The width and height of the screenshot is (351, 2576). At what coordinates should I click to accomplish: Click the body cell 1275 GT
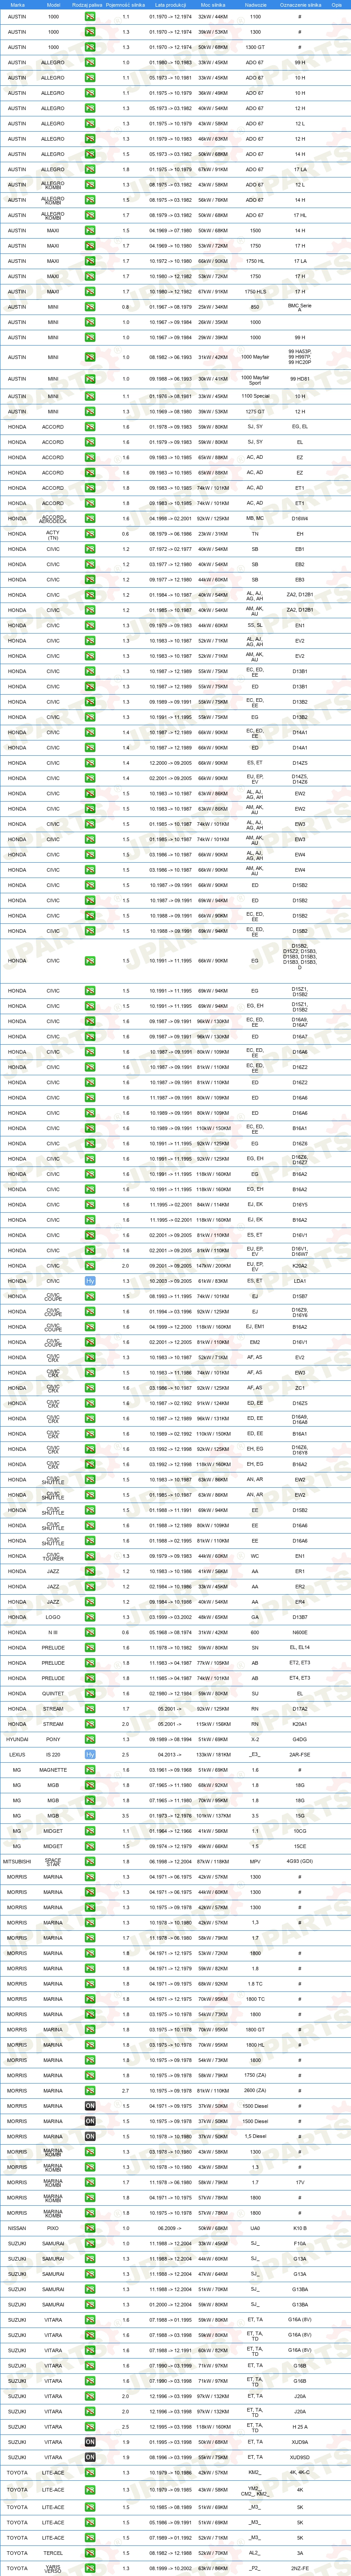coord(255,412)
